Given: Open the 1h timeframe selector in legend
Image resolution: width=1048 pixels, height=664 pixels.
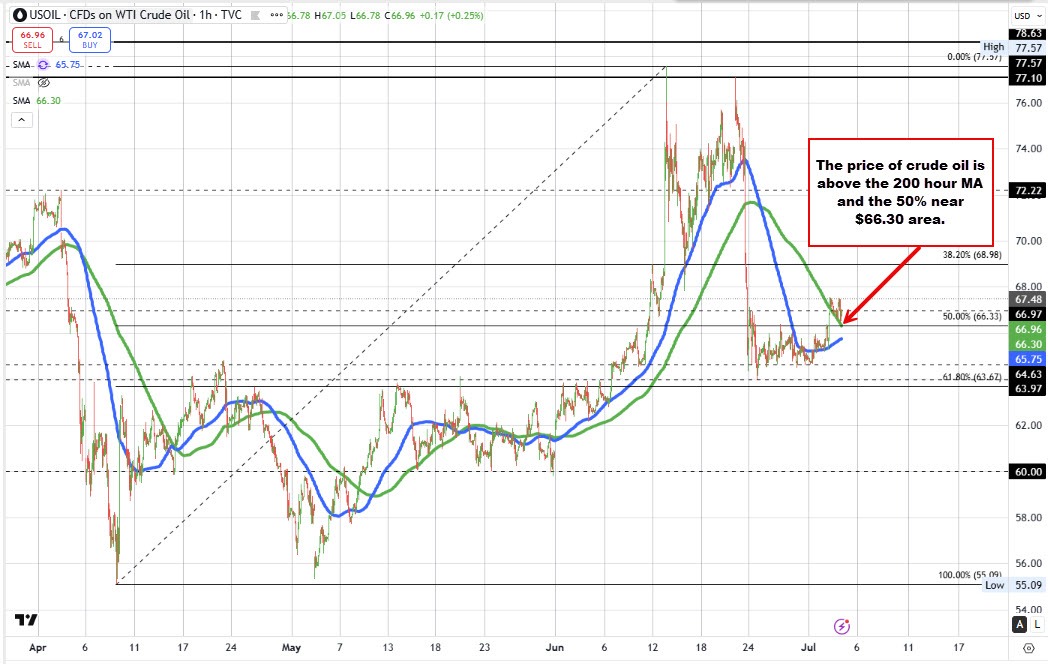Looking at the screenshot, I should (x=203, y=15).
